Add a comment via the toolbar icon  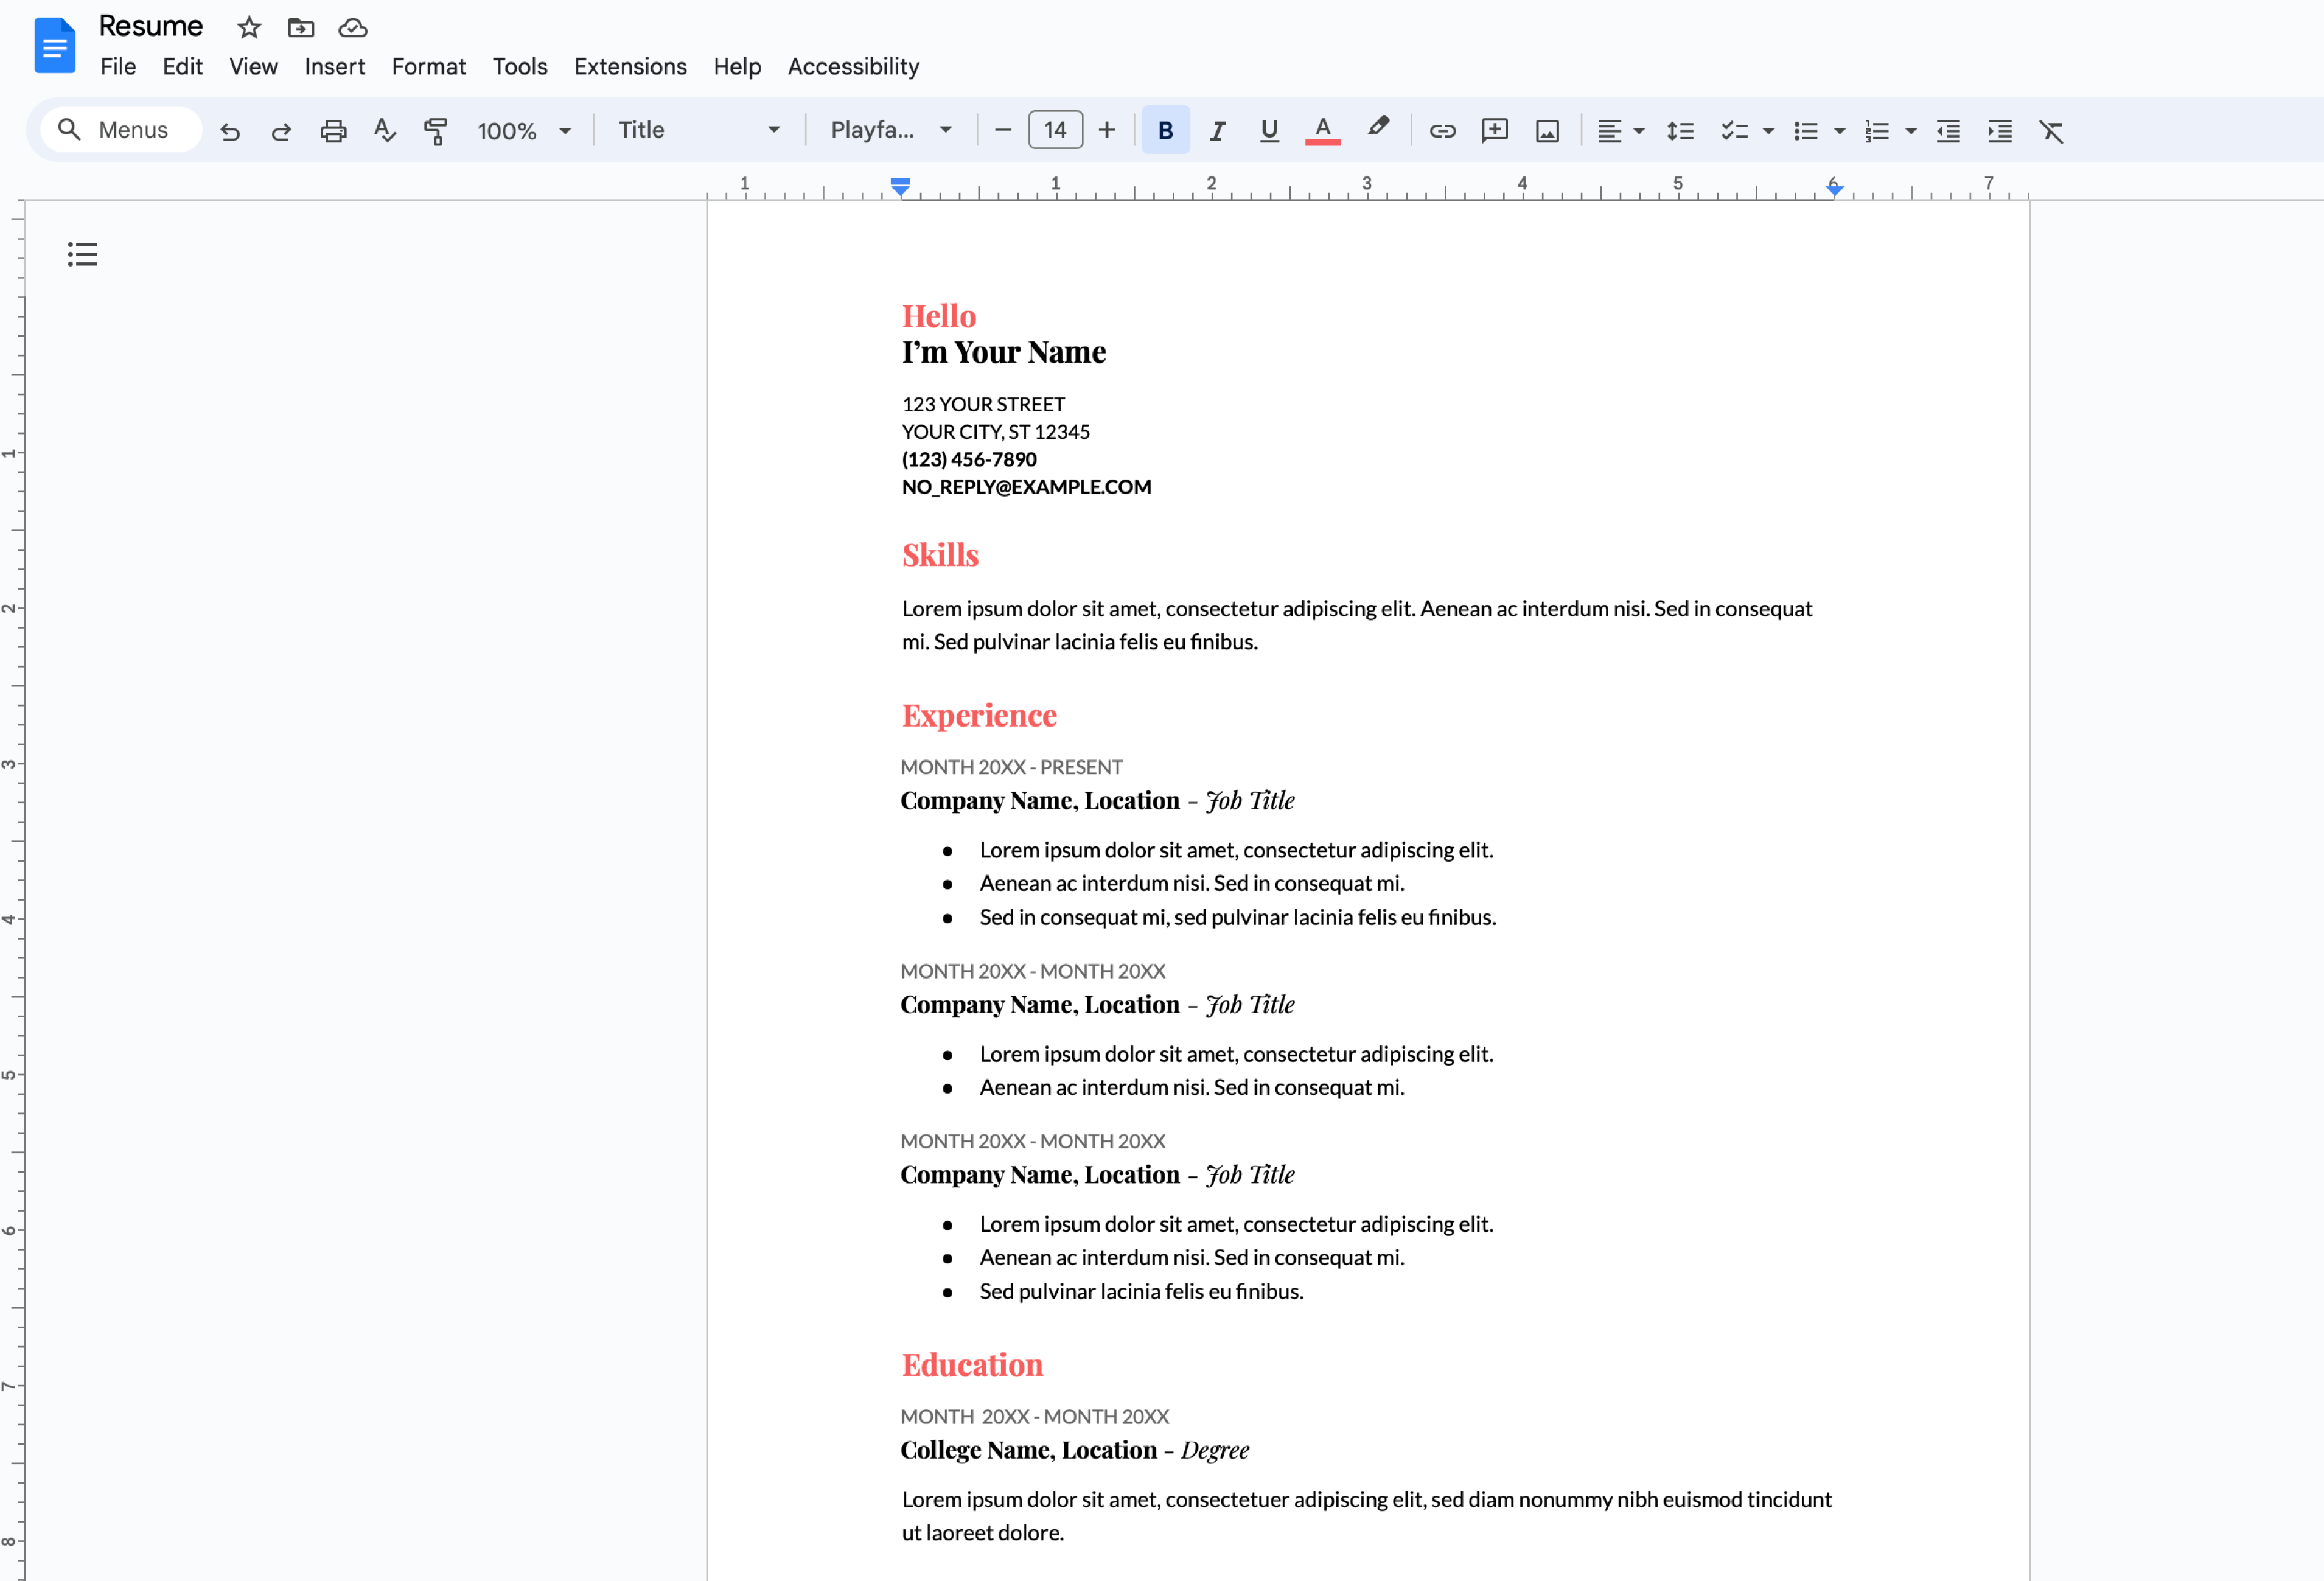point(1494,130)
